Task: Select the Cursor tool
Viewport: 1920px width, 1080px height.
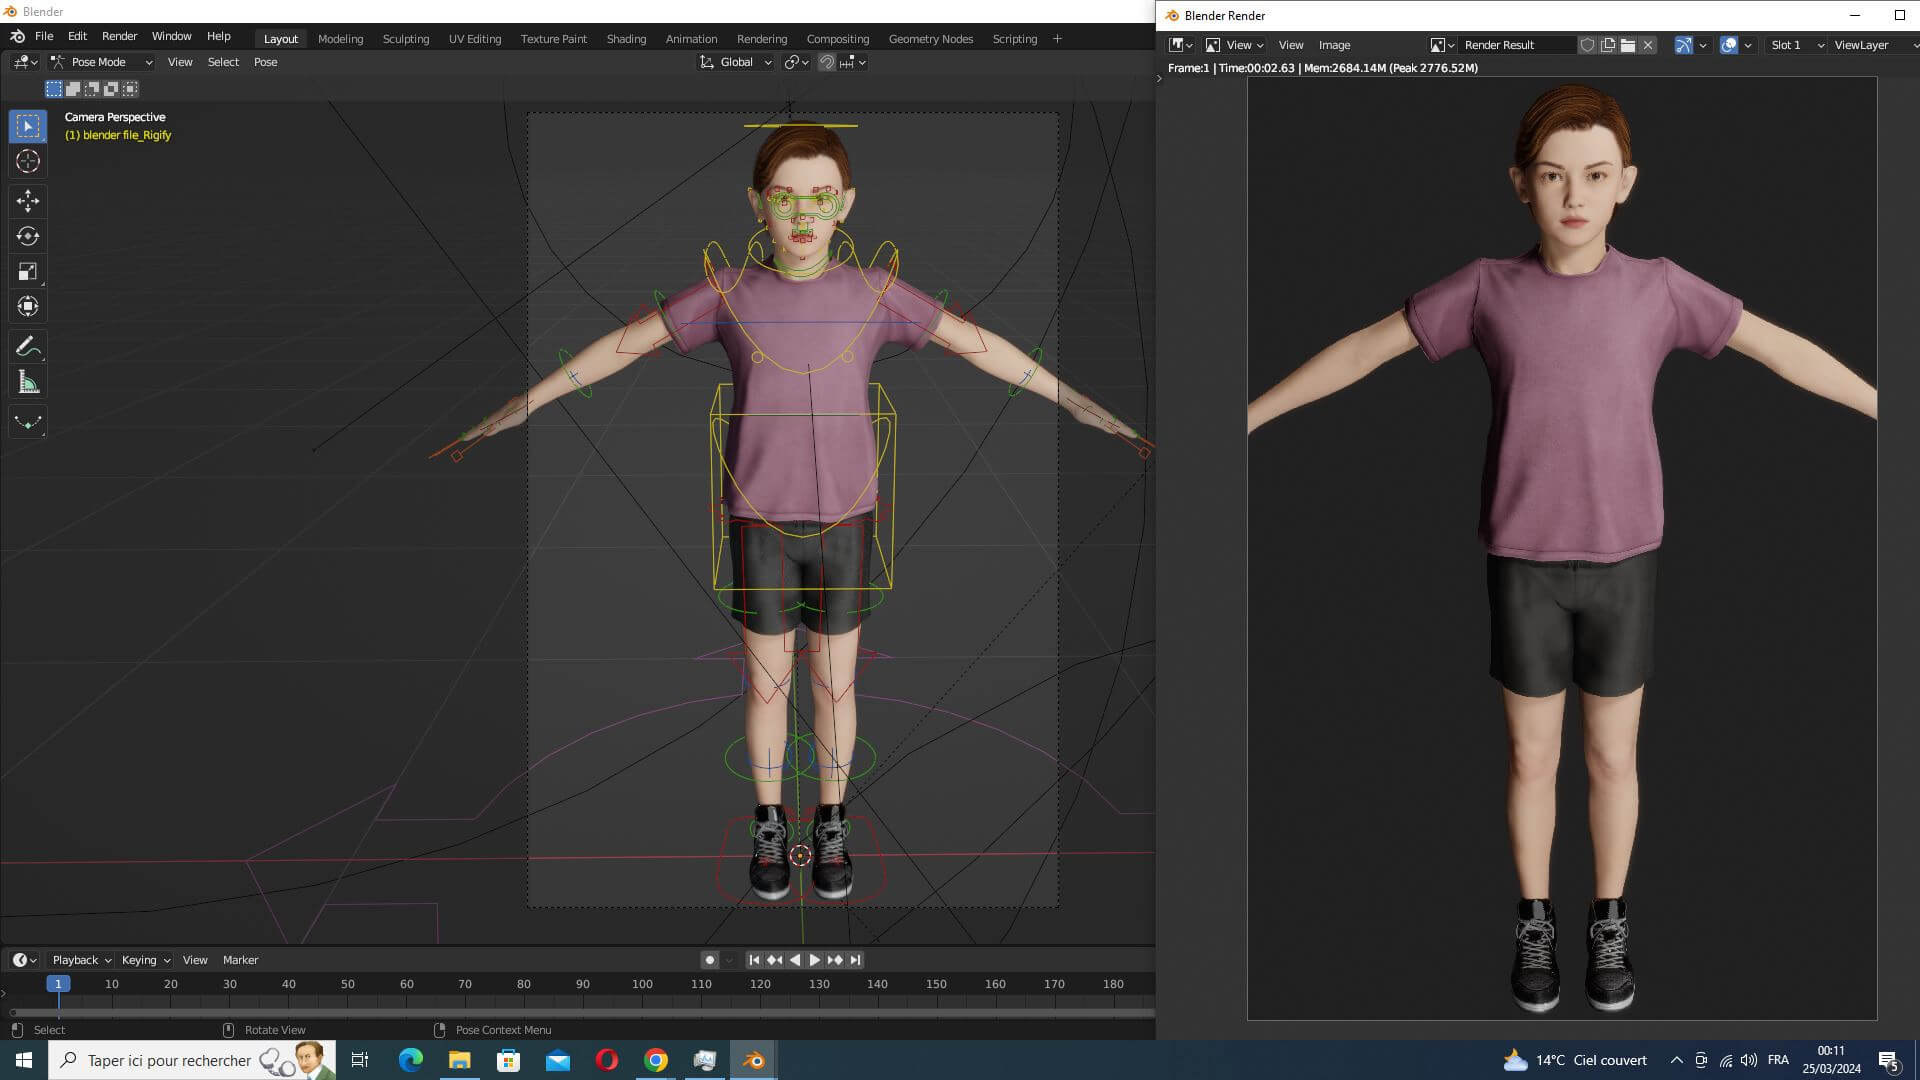Action: tap(28, 161)
